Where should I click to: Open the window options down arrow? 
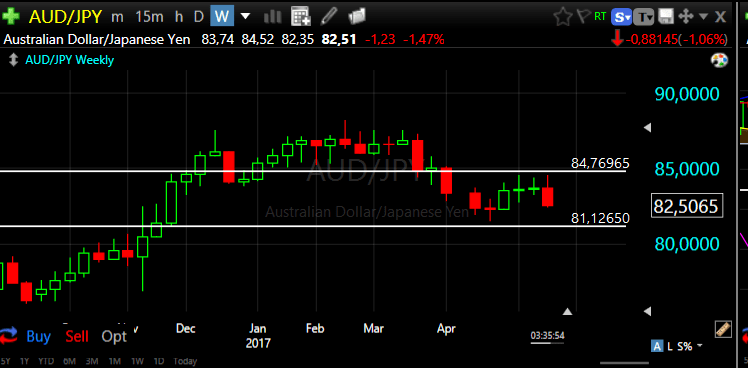point(704,17)
